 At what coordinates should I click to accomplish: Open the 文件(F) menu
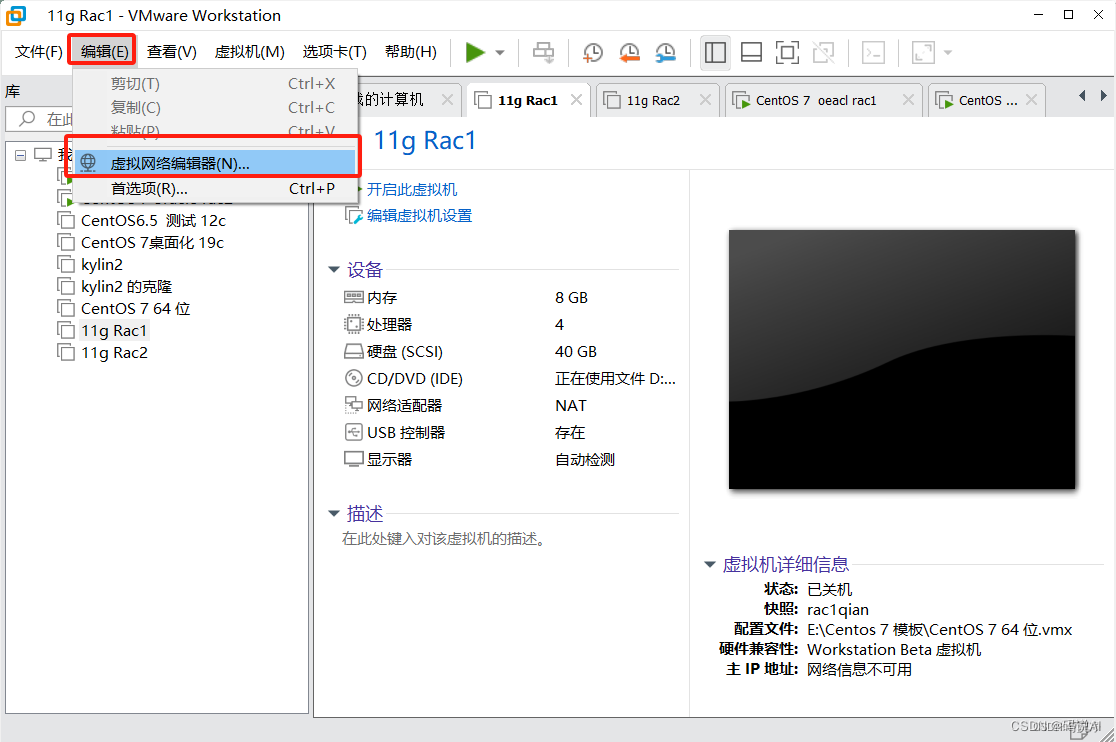point(38,52)
